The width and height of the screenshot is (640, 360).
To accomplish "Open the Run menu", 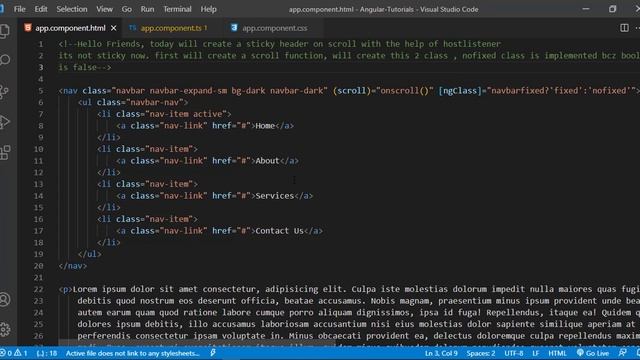I will click(x=147, y=9).
